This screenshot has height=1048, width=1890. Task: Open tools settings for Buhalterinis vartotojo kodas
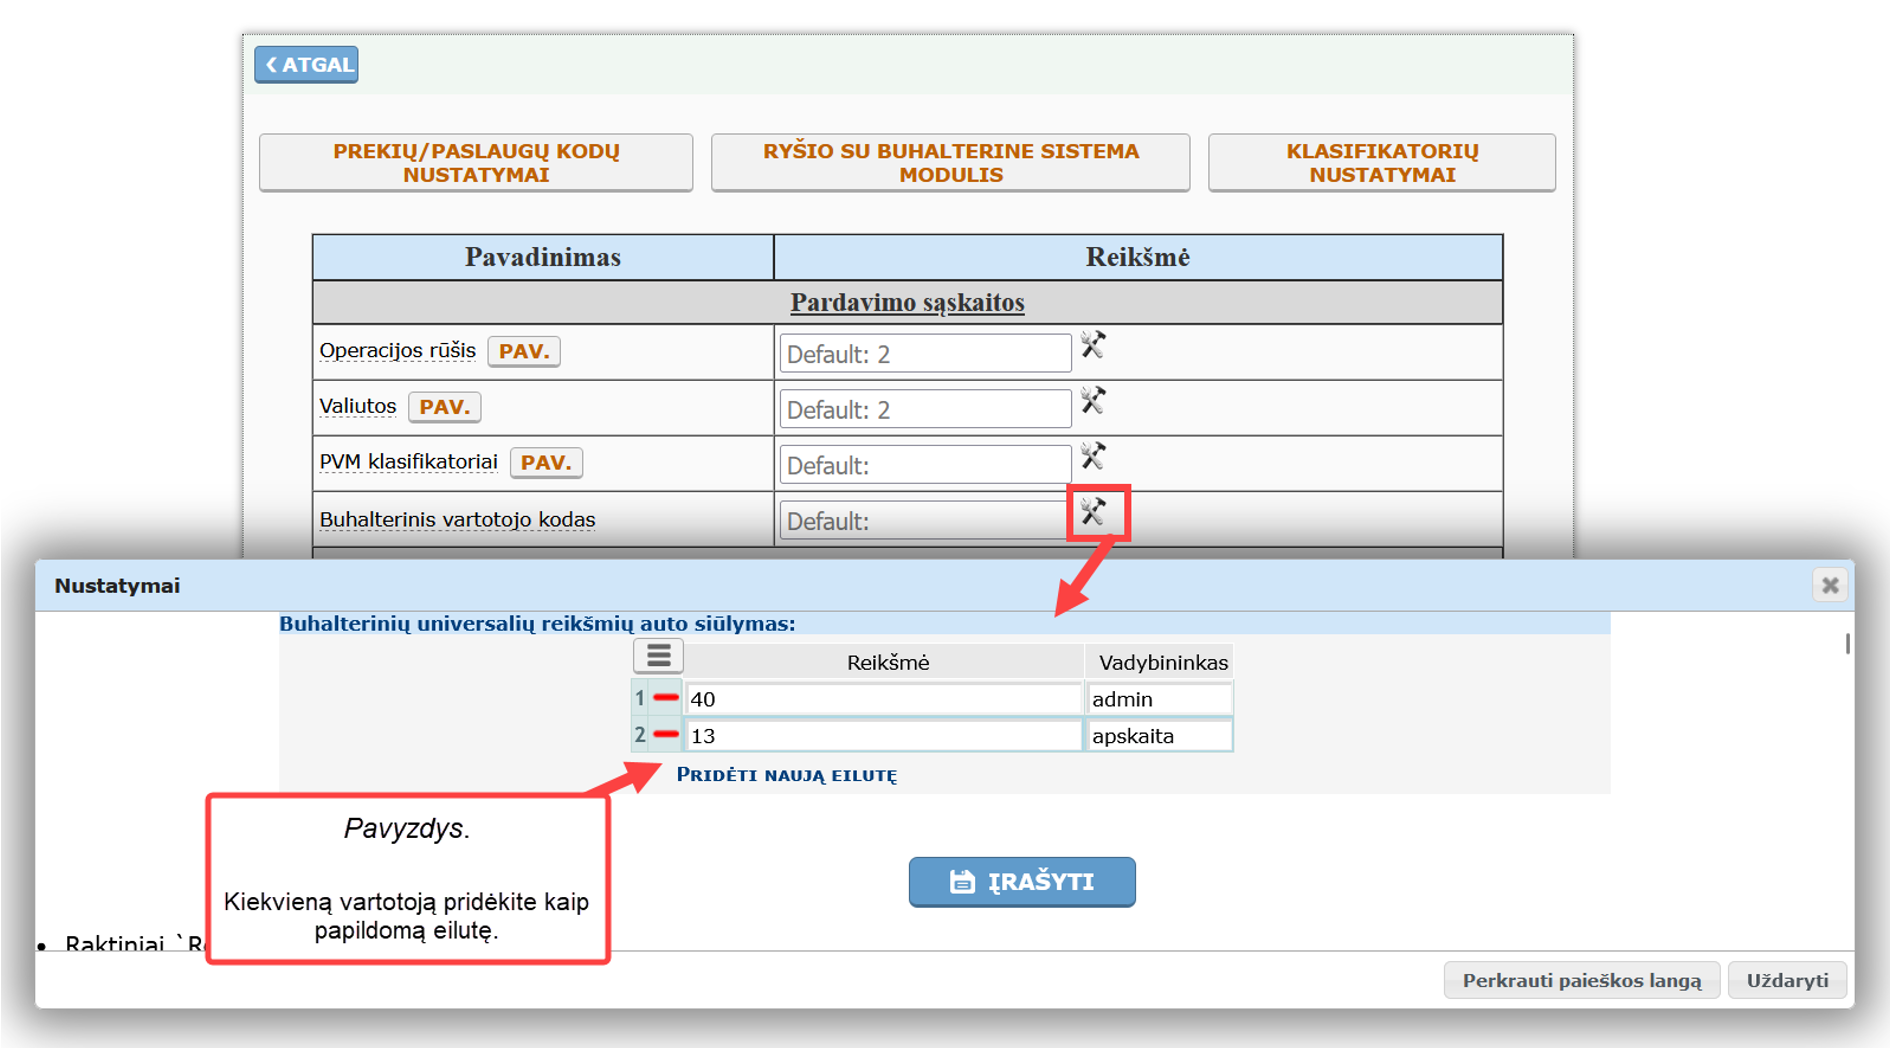pyautogui.click(x=1093, y=513)
